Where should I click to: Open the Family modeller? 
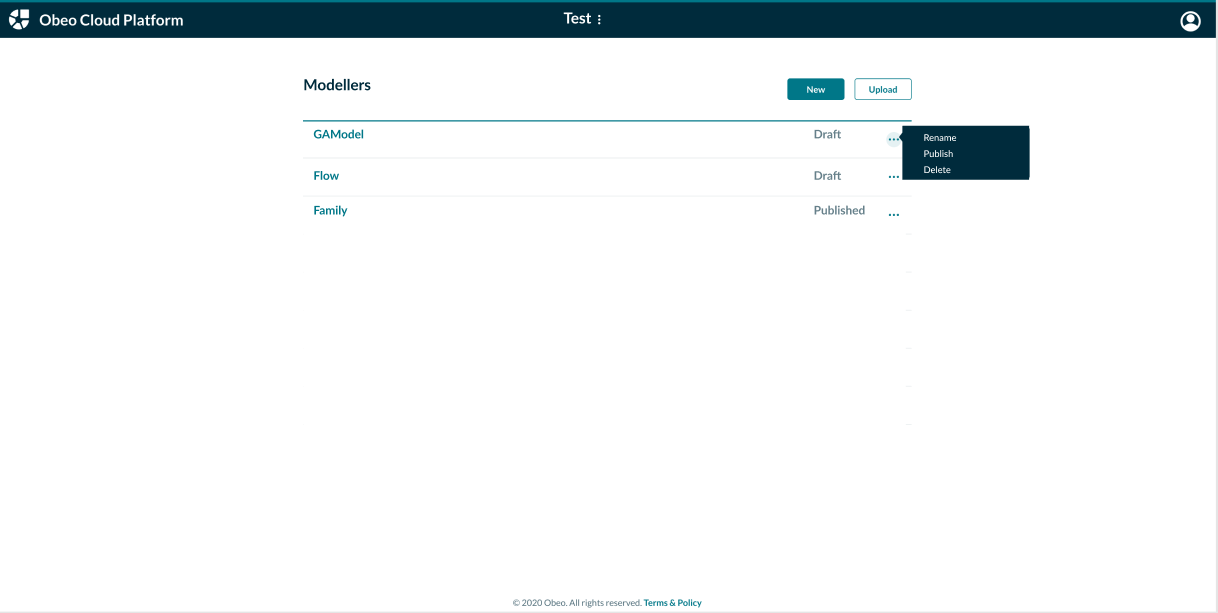[x=330, y=210]
